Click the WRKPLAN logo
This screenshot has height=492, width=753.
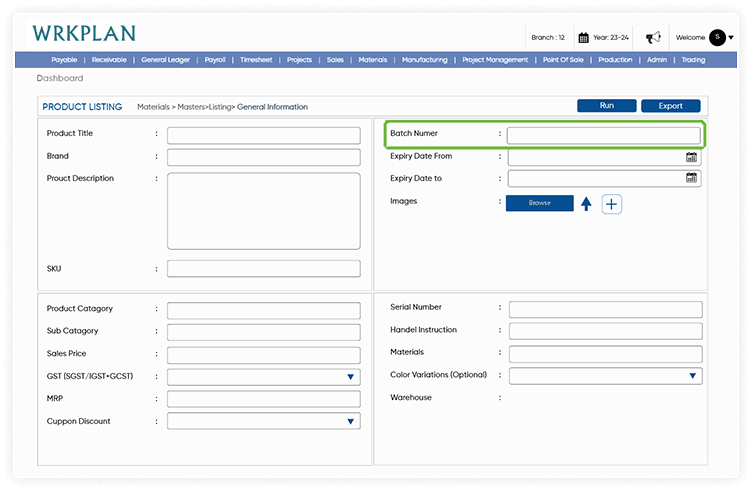[x=84, y=33]
